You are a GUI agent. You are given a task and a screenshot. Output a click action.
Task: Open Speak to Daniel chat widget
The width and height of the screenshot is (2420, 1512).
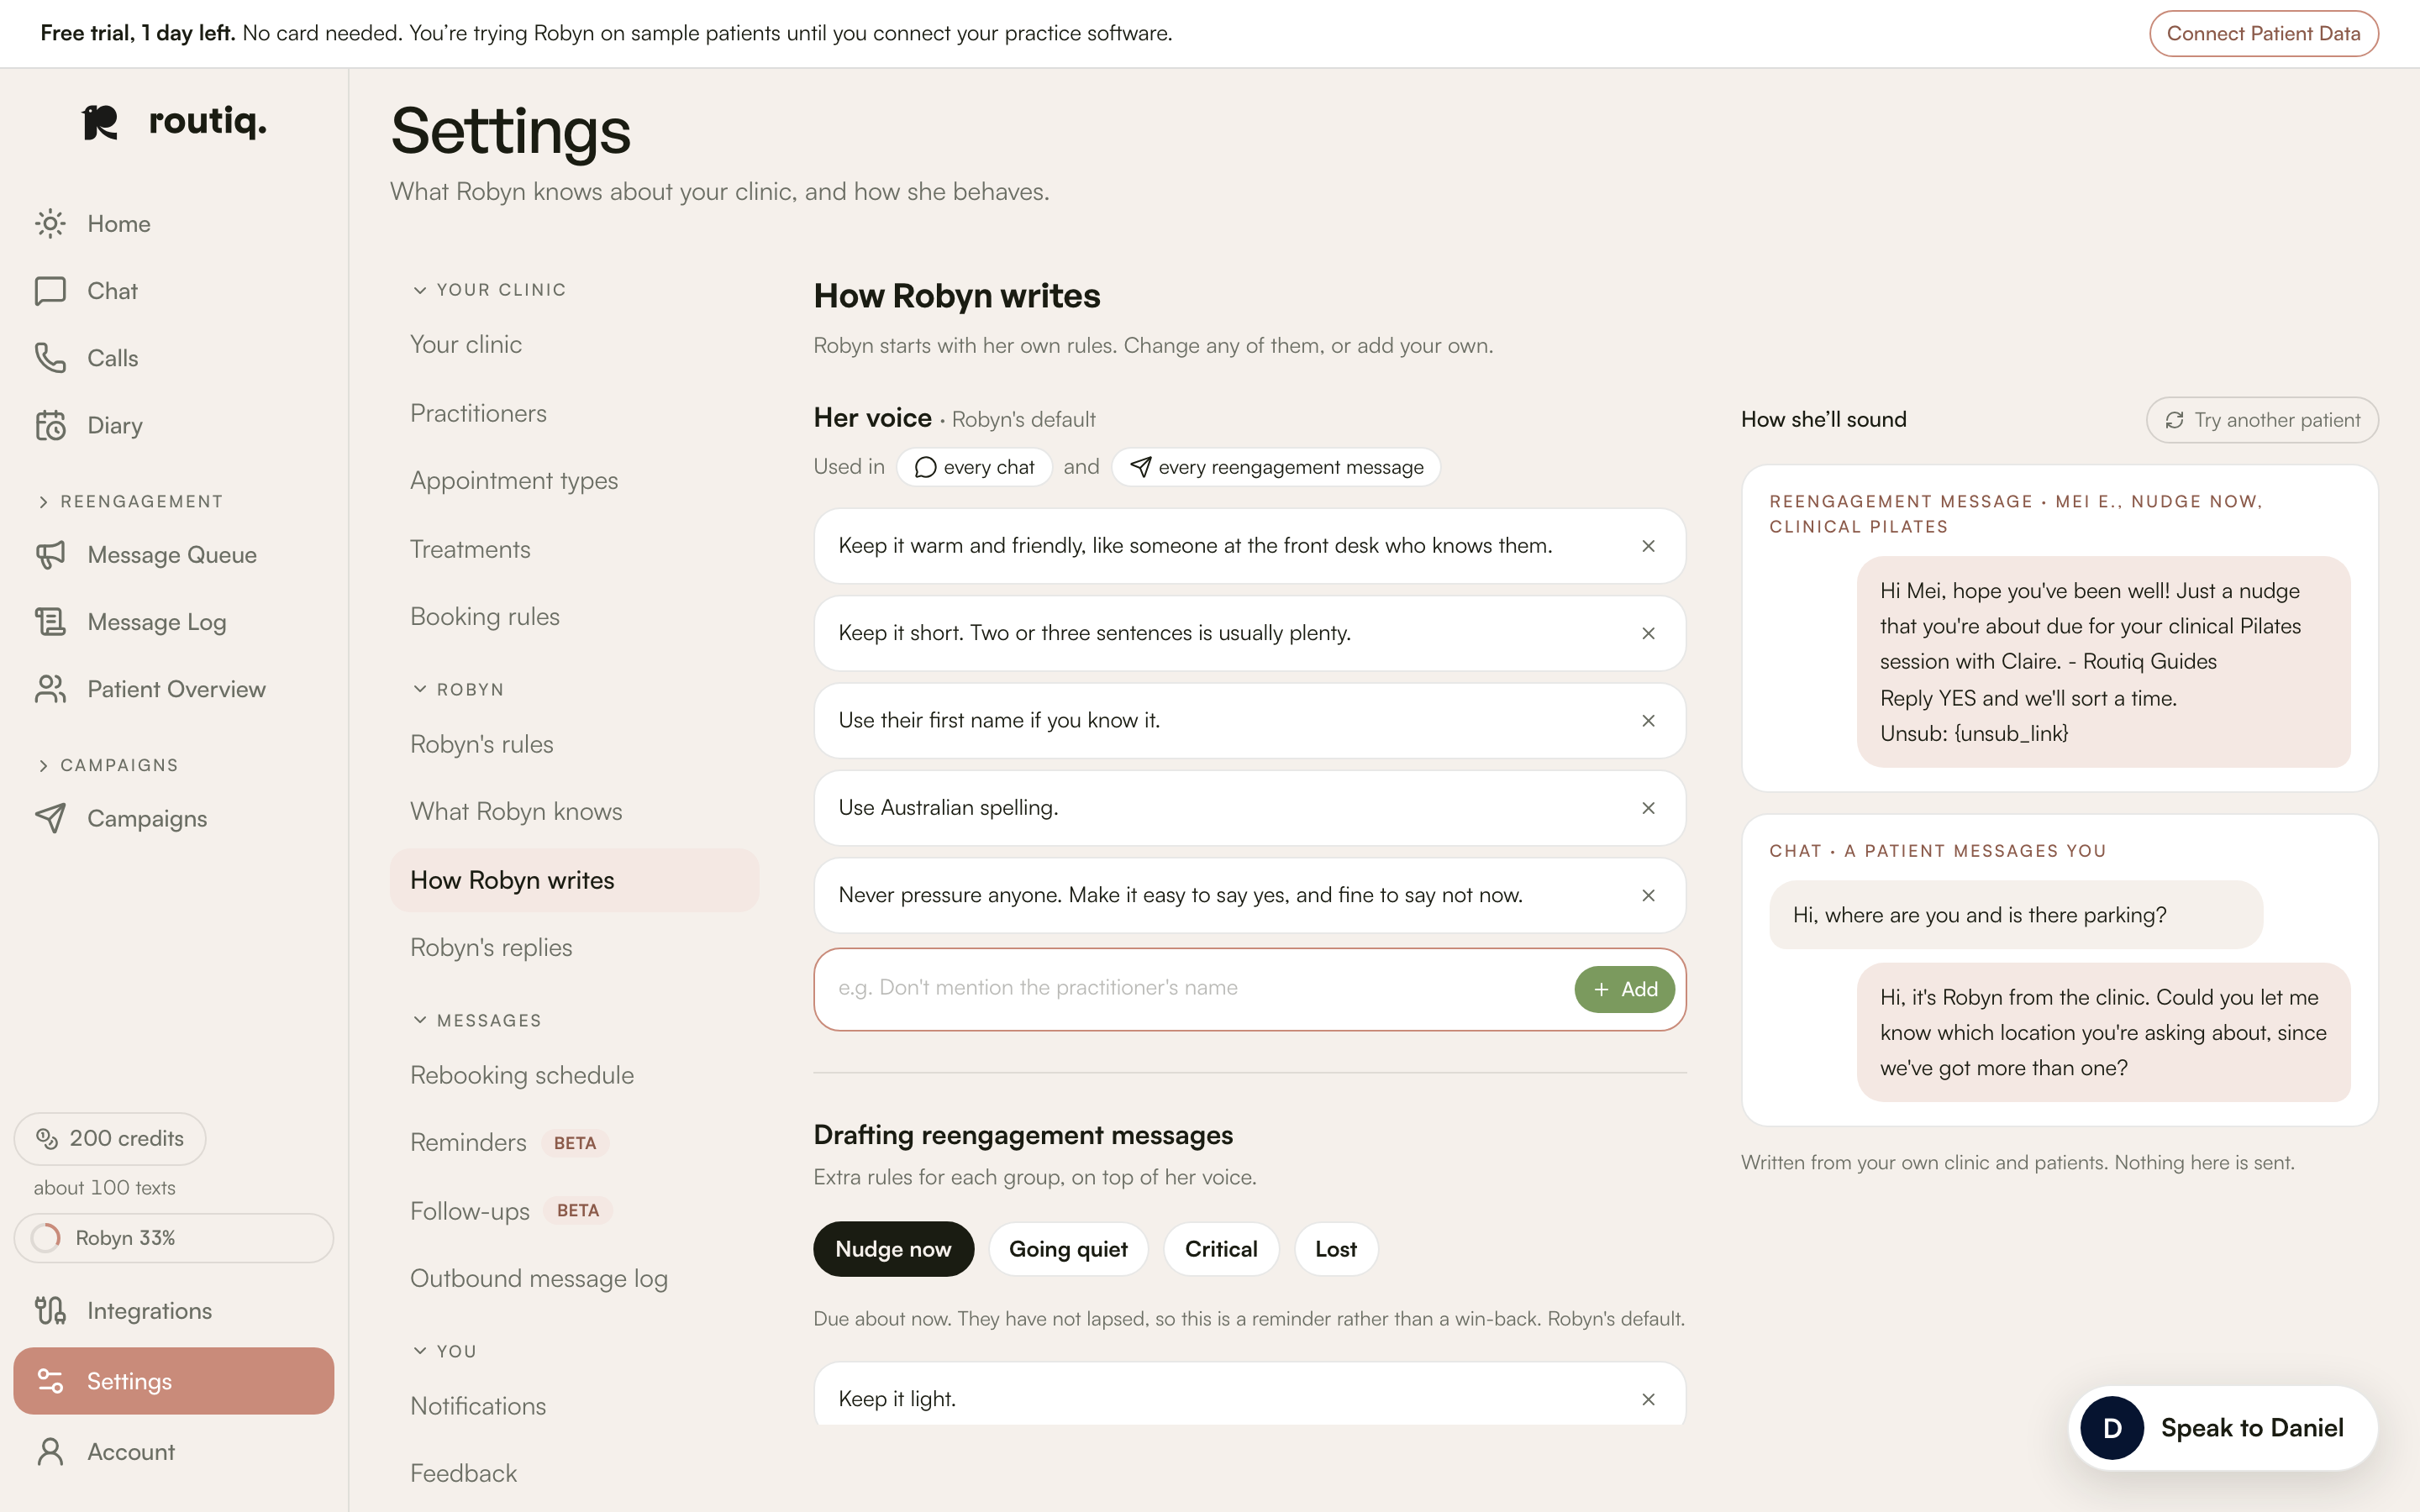pos(2223,1428)
